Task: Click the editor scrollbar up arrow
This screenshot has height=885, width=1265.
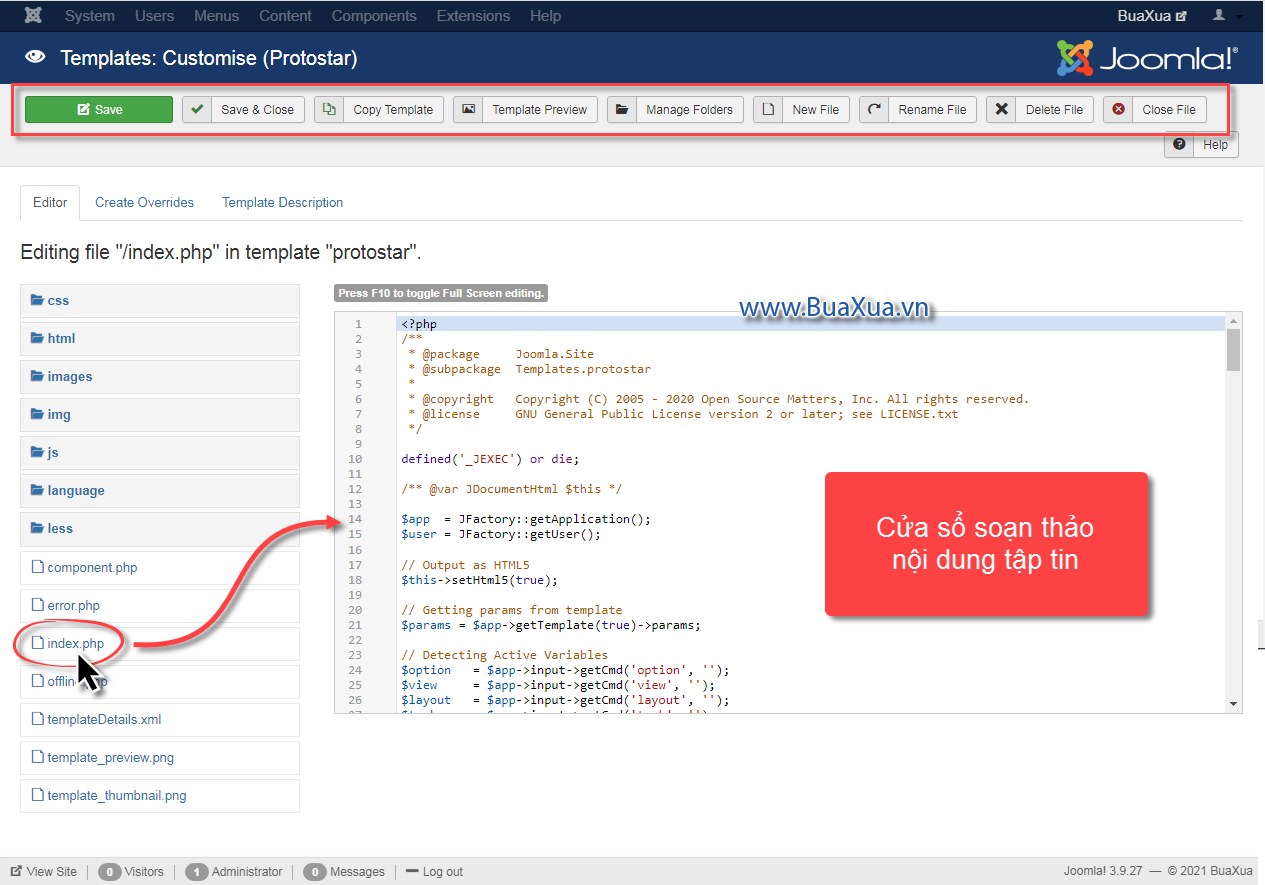Action: point(1233,320)
